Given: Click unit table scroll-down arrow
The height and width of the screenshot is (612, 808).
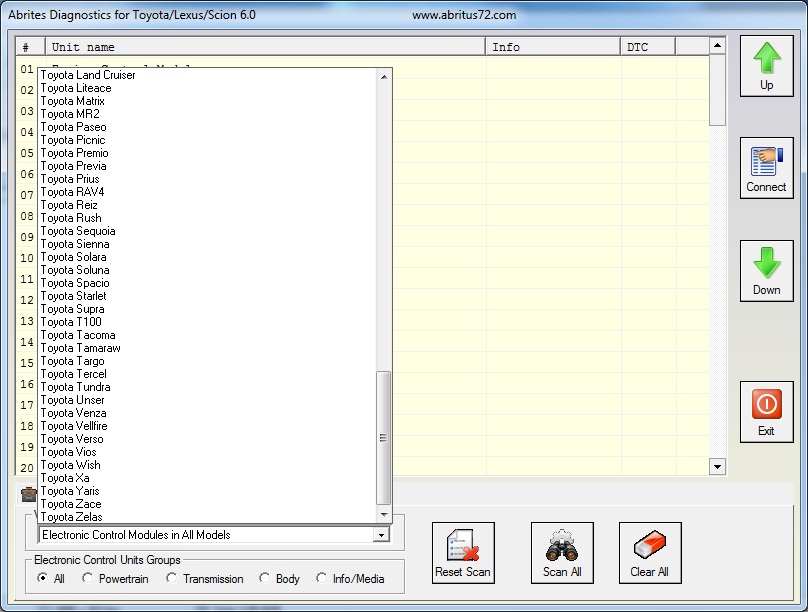Looking at the screenshot, I should [717, 467].
